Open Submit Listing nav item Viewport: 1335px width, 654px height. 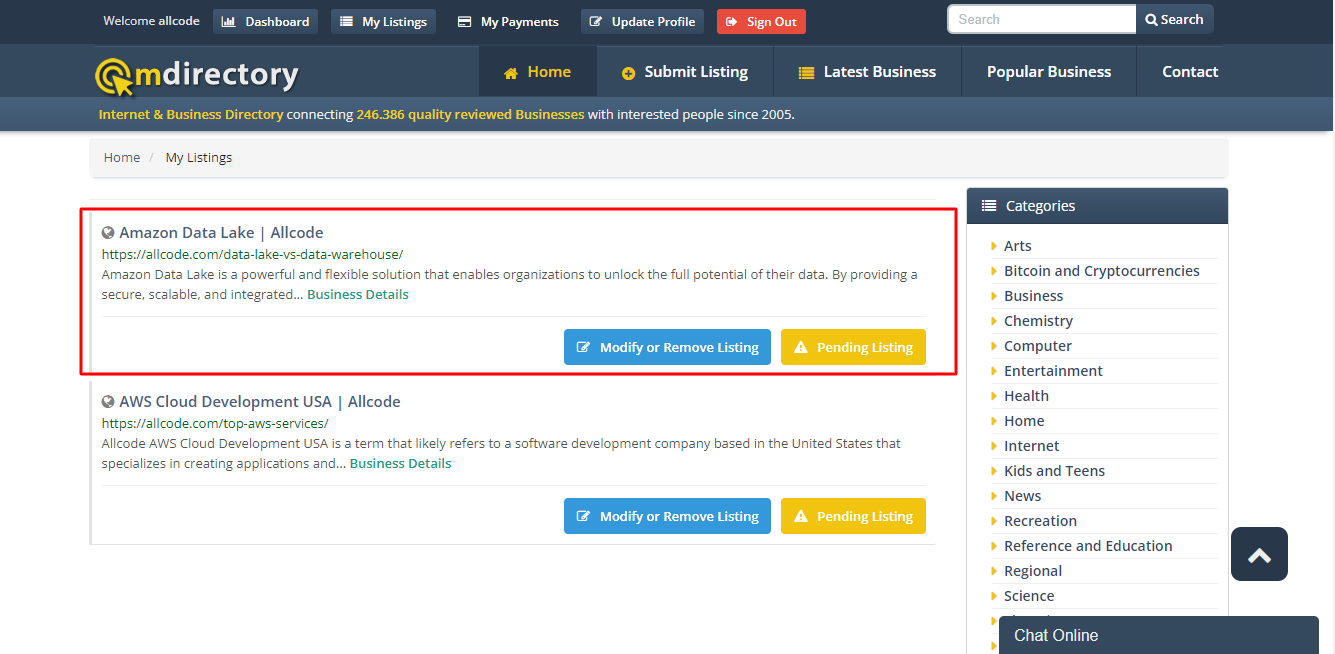click(x=685, y=72)
